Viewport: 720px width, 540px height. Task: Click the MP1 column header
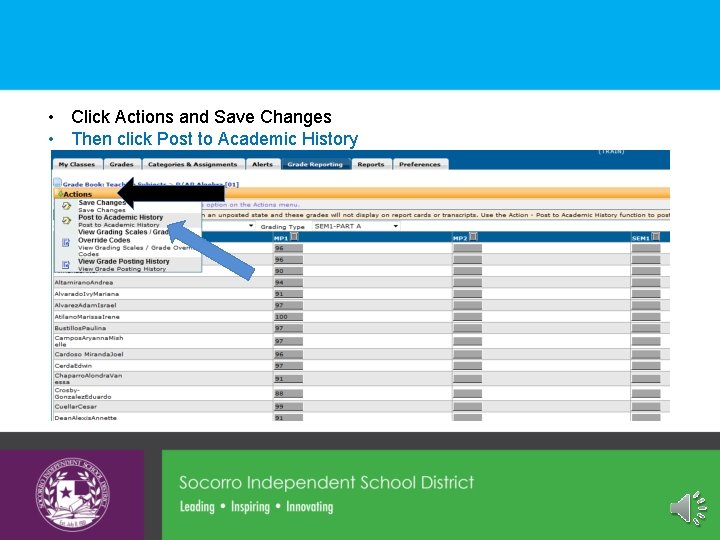280,238
